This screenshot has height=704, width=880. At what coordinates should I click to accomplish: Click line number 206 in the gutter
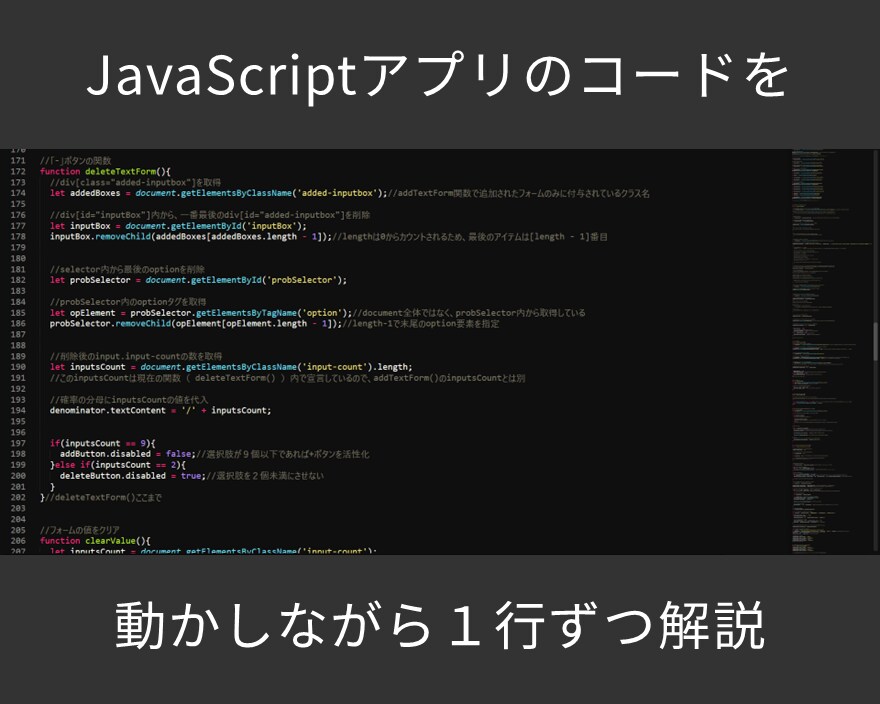click(x=18, y=541)
